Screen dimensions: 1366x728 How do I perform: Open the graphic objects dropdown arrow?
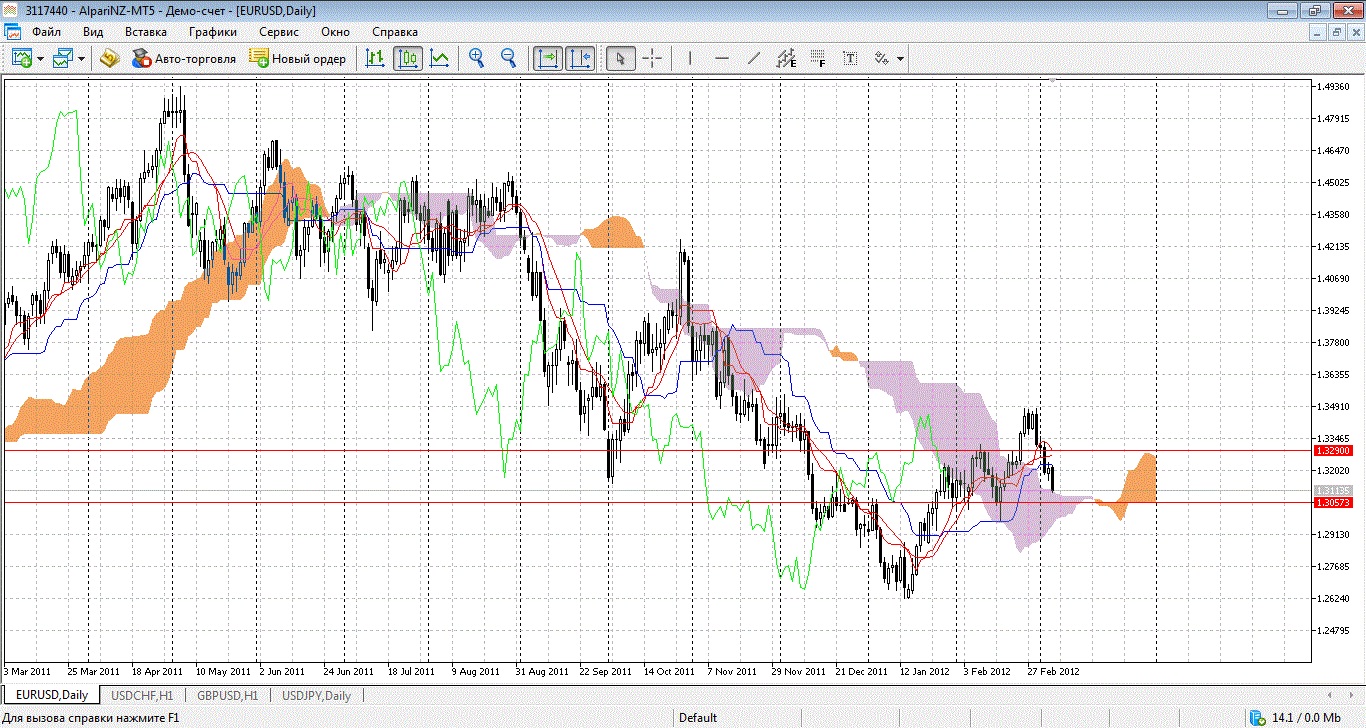click(901, 59)
